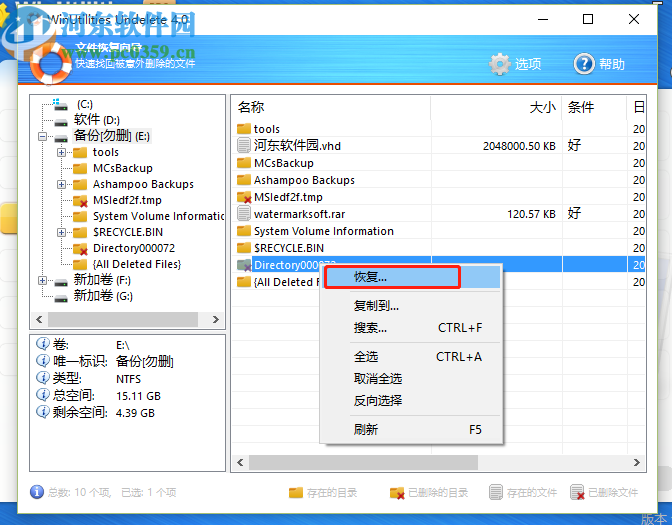Choose 恢复... from the context menu

[411, 277]
